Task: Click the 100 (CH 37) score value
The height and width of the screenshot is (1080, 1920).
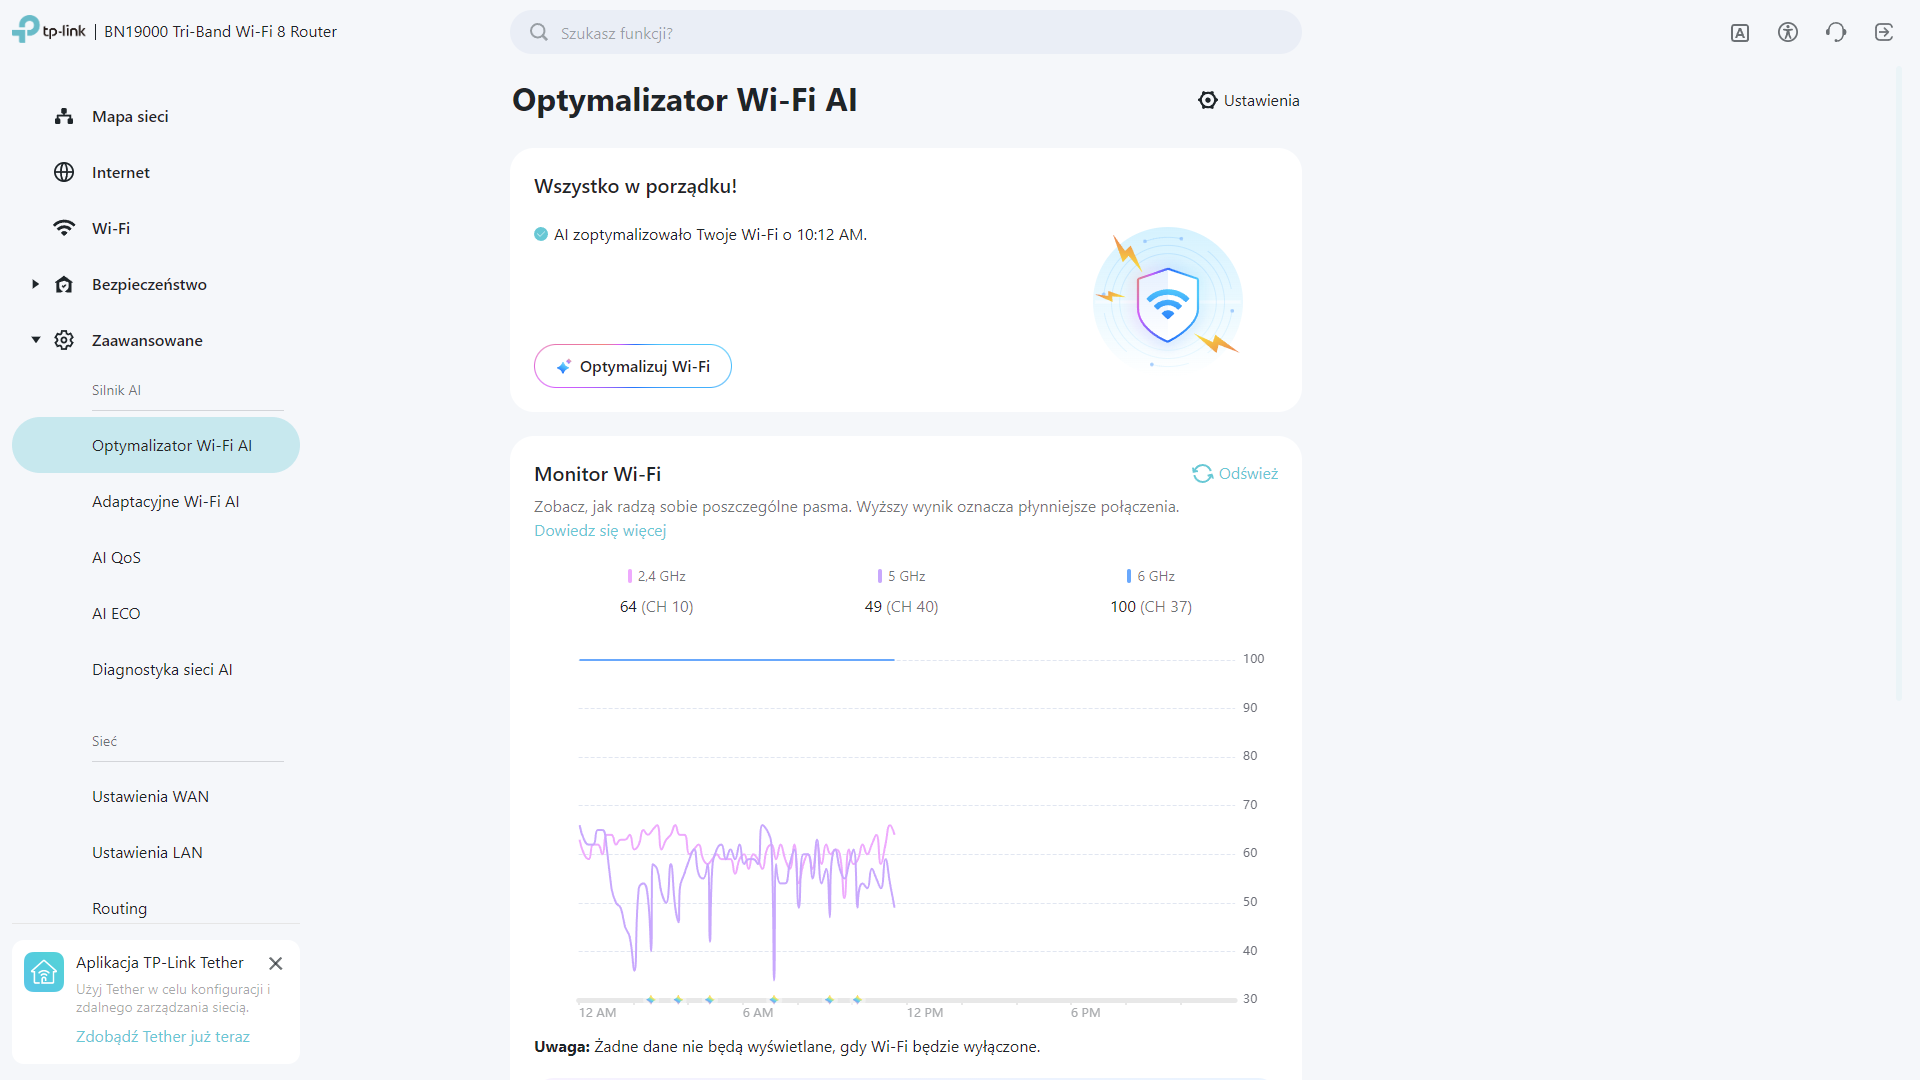Action: tap(1151, 606)
